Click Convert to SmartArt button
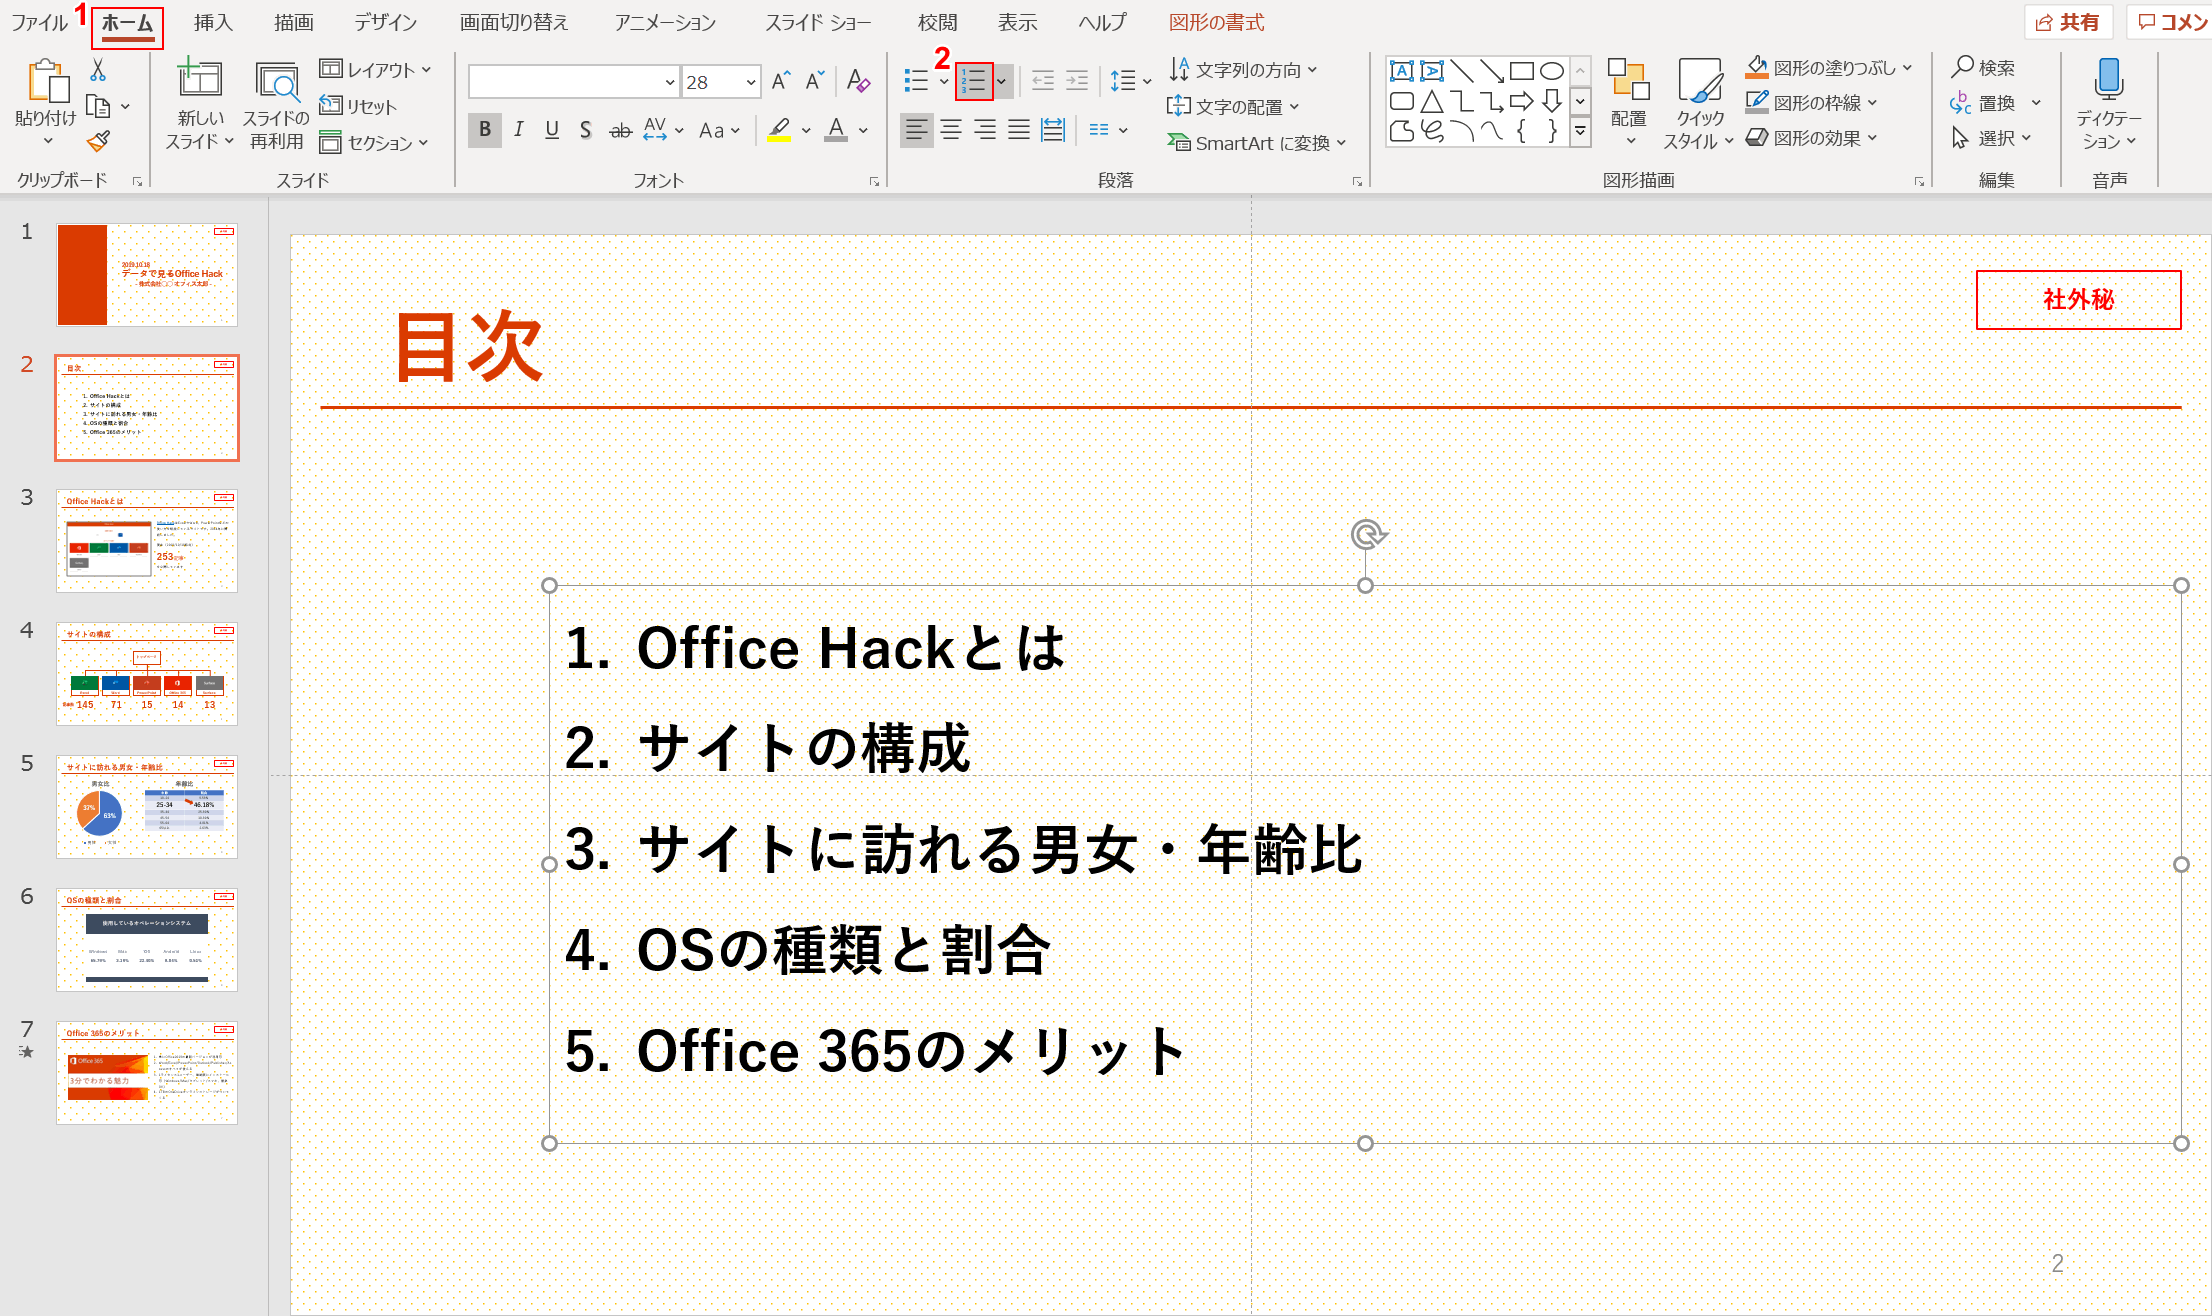Screen dimensions: 2212x1316 point(1257,143)
